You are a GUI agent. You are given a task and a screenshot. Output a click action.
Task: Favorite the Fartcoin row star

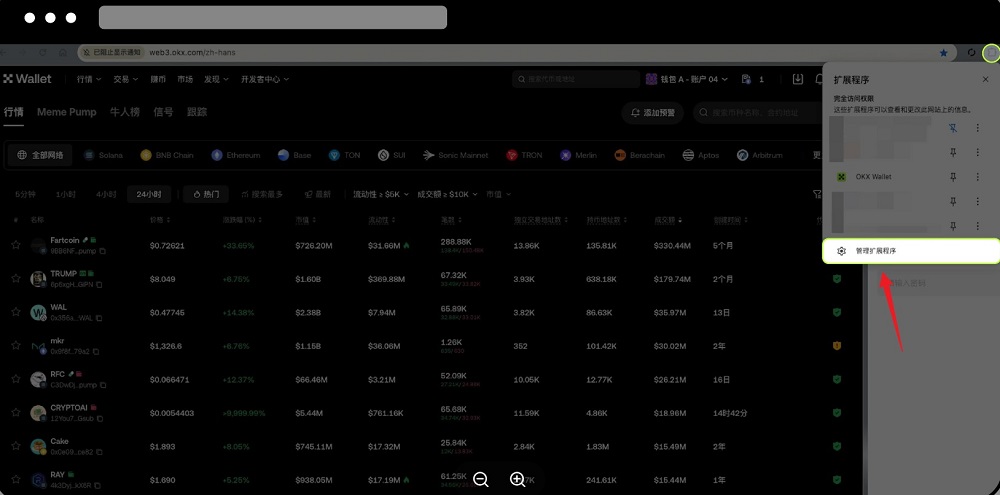[16, 244]
